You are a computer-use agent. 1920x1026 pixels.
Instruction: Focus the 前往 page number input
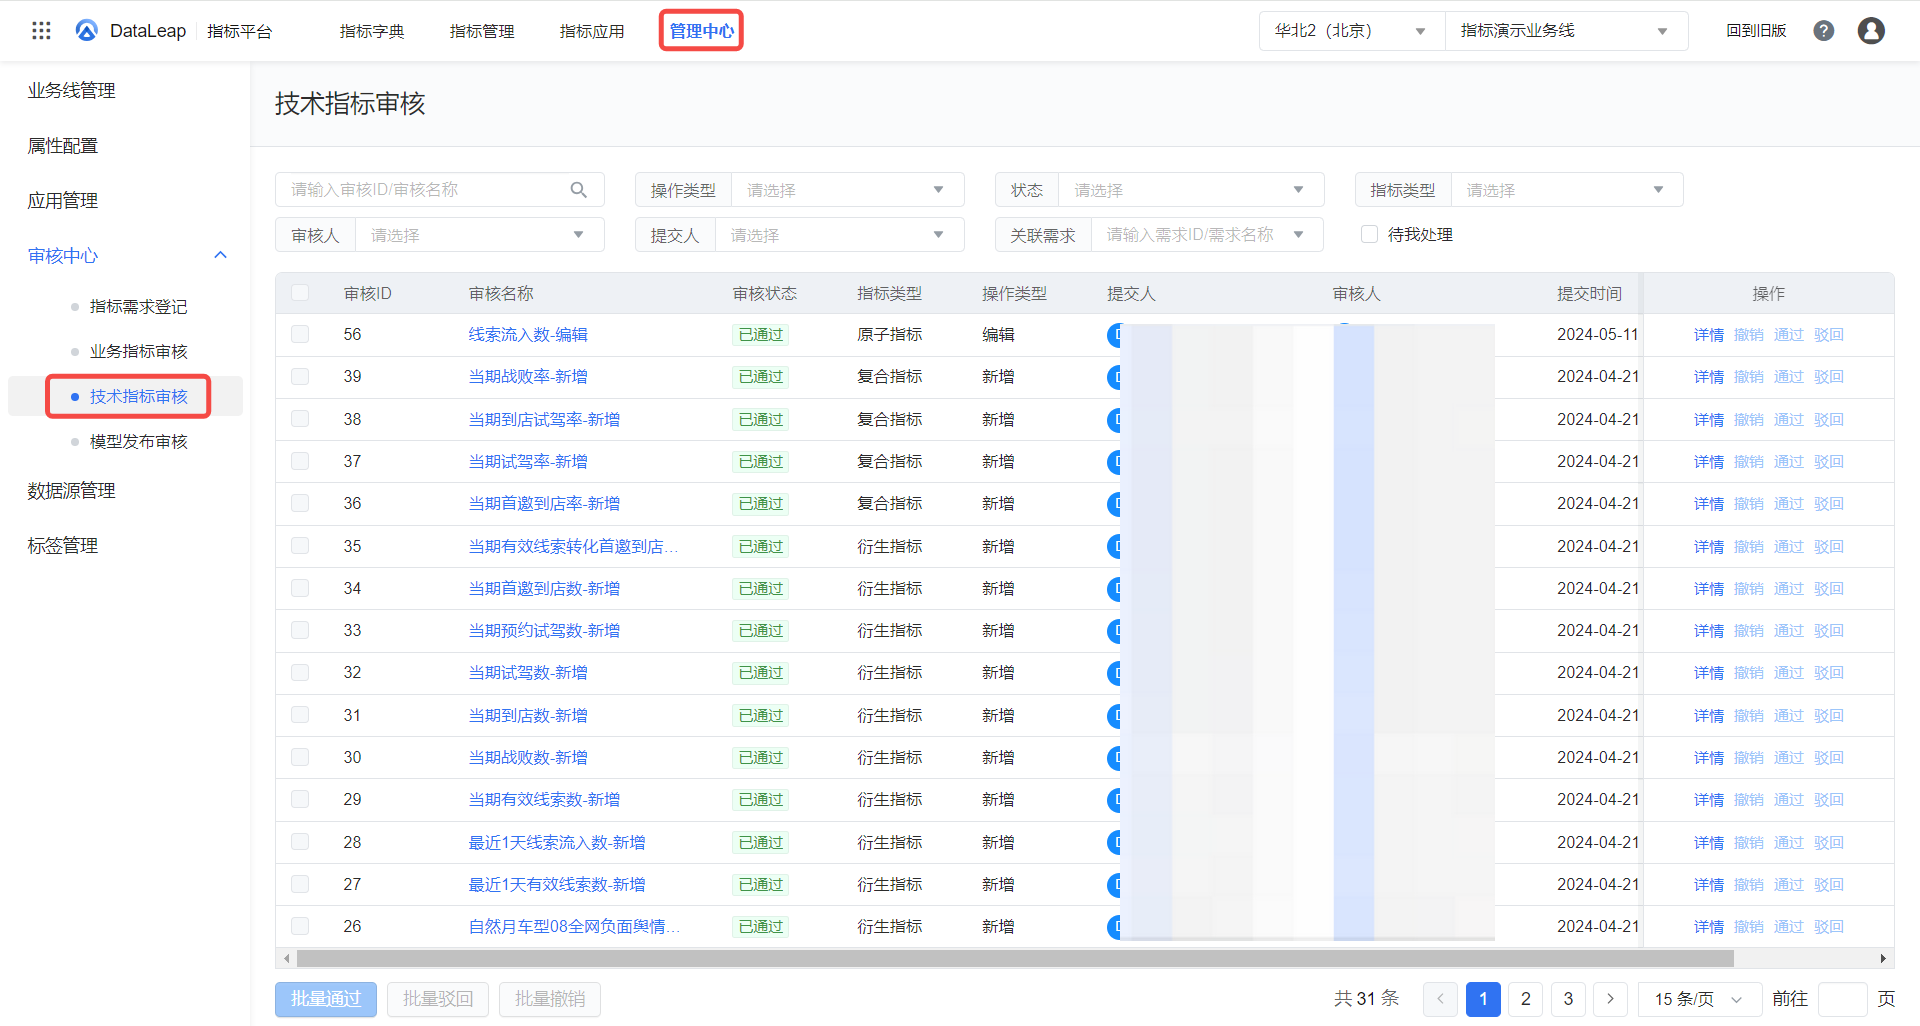(x=1843, y=999)
